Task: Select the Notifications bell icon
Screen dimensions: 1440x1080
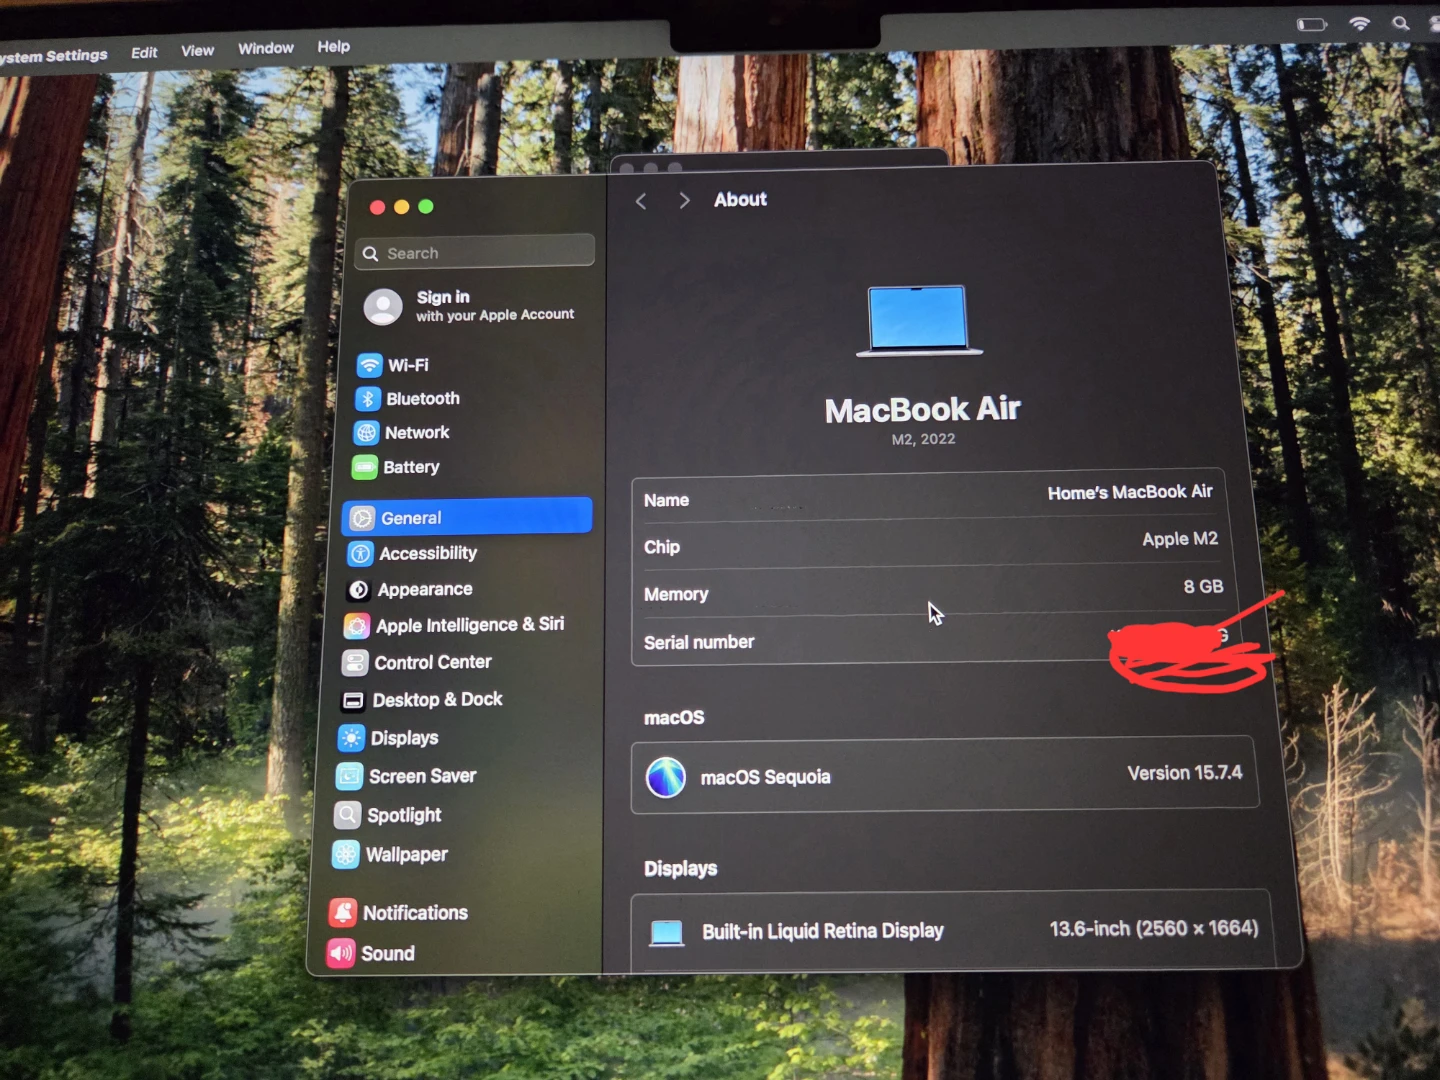Action: [343, 913]
